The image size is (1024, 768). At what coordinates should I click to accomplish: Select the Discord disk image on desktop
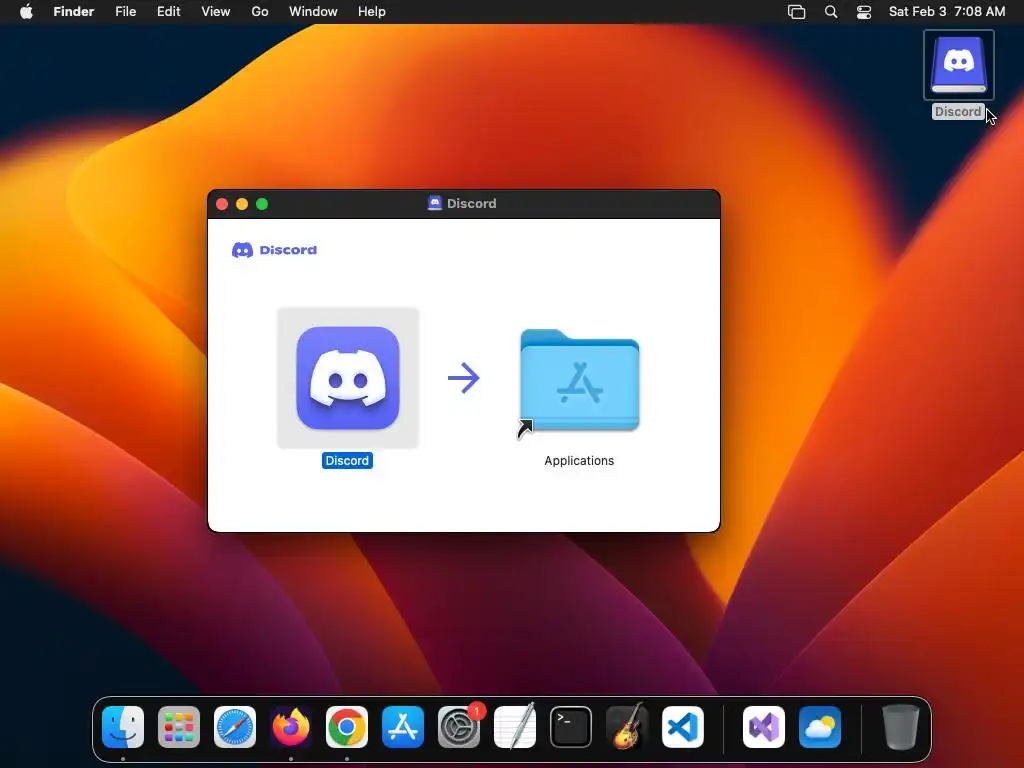pos(959,65)
